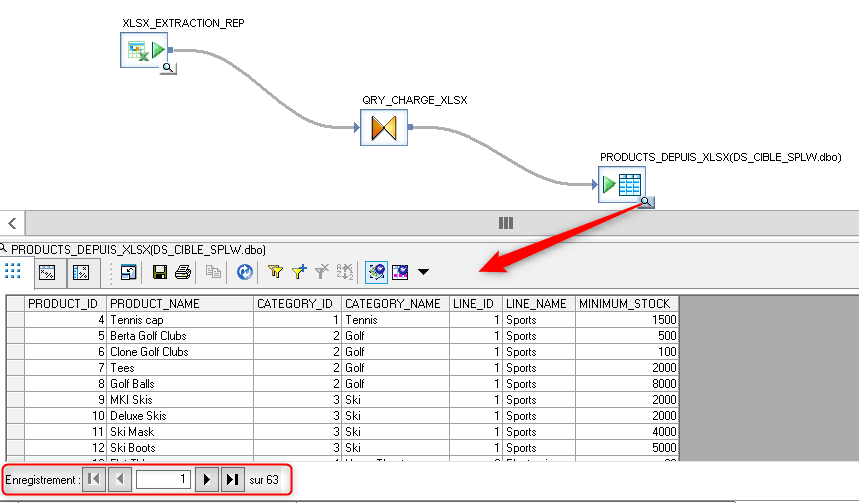Click the save data icon
Screen dimensions: 859x503
click(160, 271)
